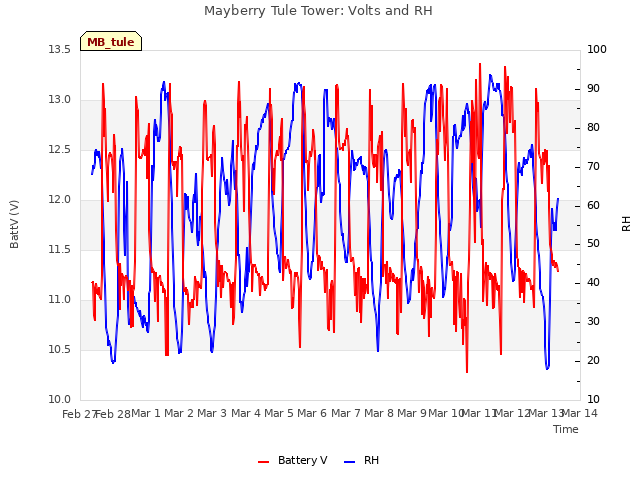Image resolution: width=640 pixels, height=480 pixels.
Task: Click the blue RH legend swatch
Action: click(350, 462)
